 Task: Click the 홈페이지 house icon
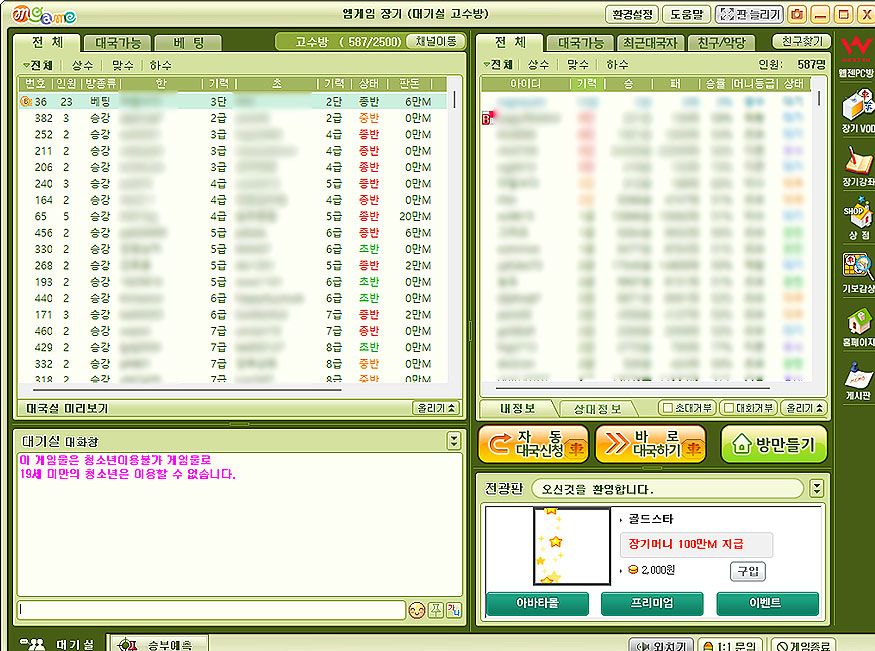click(857, 326)
